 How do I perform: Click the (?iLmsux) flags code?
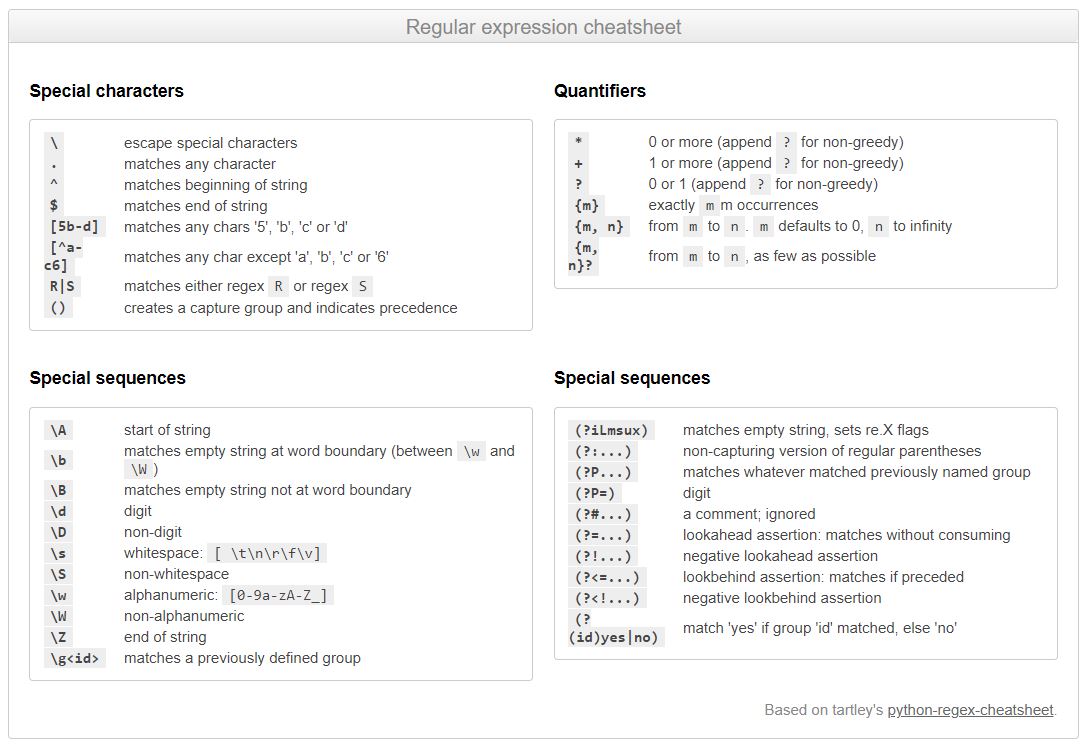(612, 430)
